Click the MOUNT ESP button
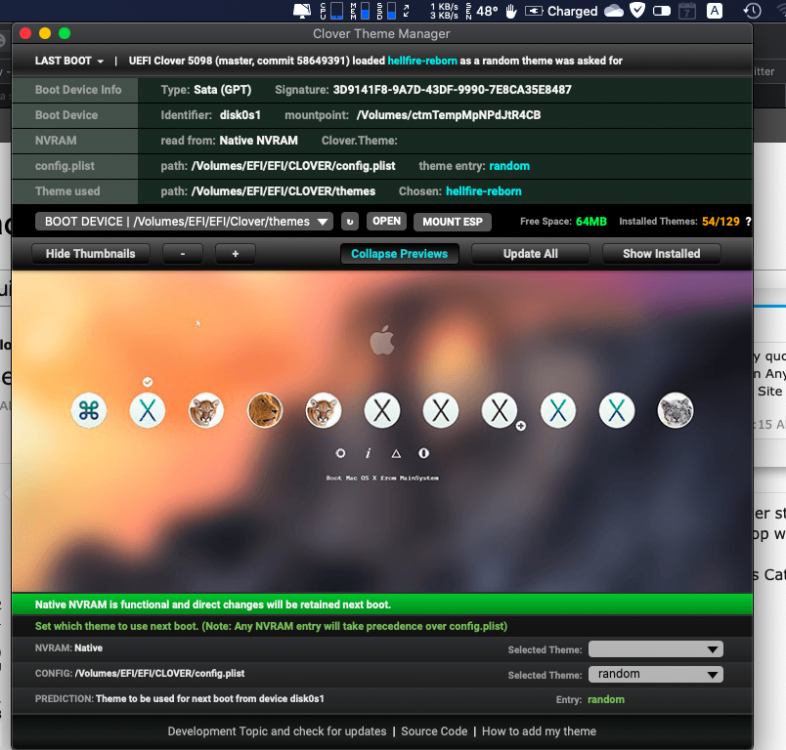 click(x=452, y=222)
